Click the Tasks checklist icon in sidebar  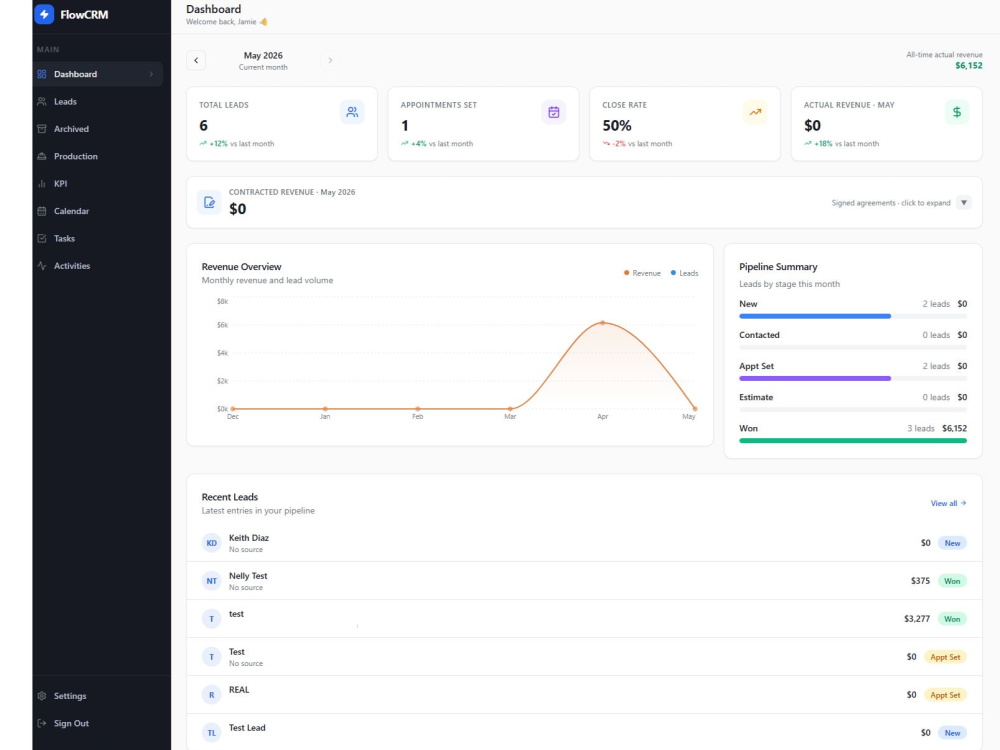coord(41,239)
